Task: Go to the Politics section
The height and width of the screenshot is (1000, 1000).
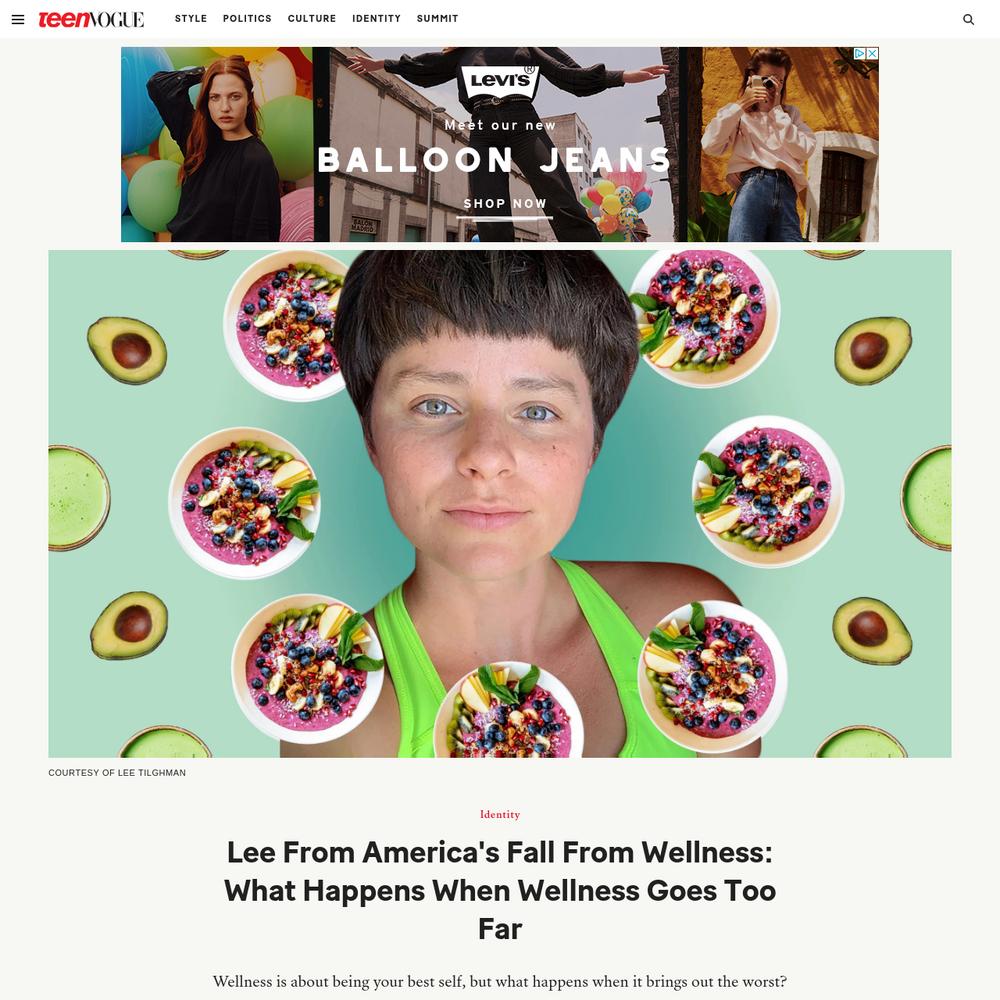Action: [247, 18]
